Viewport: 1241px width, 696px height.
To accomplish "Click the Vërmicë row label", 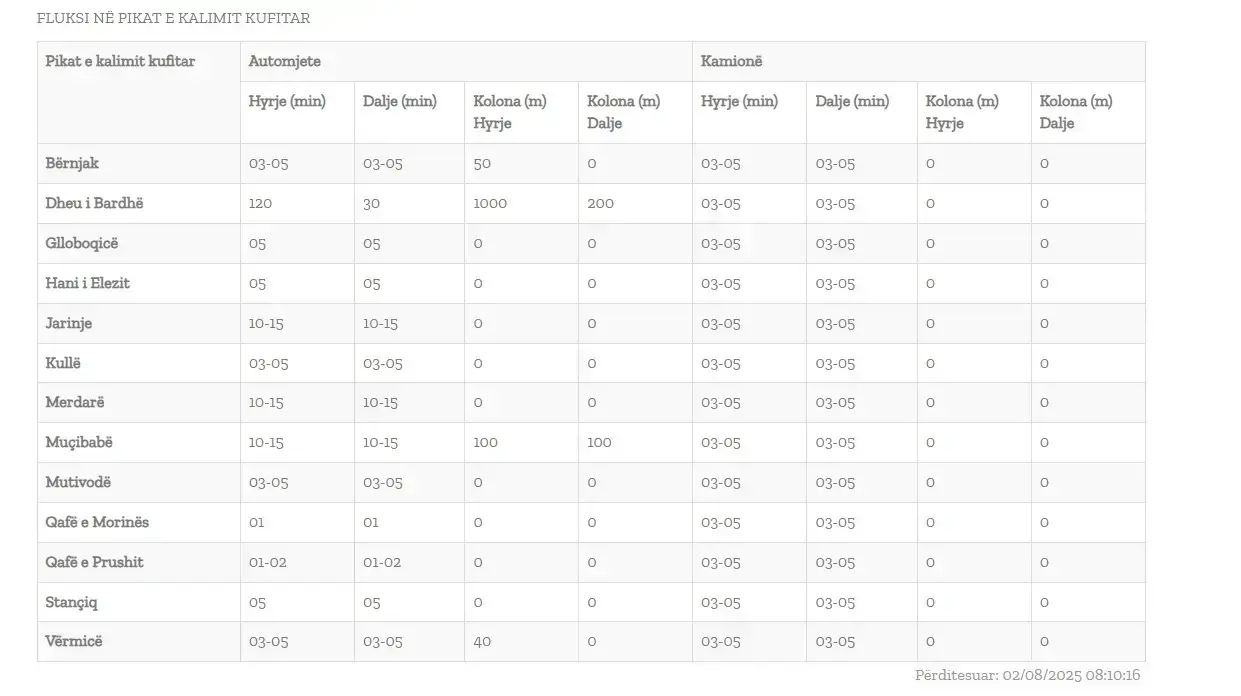I will point(74,641).
